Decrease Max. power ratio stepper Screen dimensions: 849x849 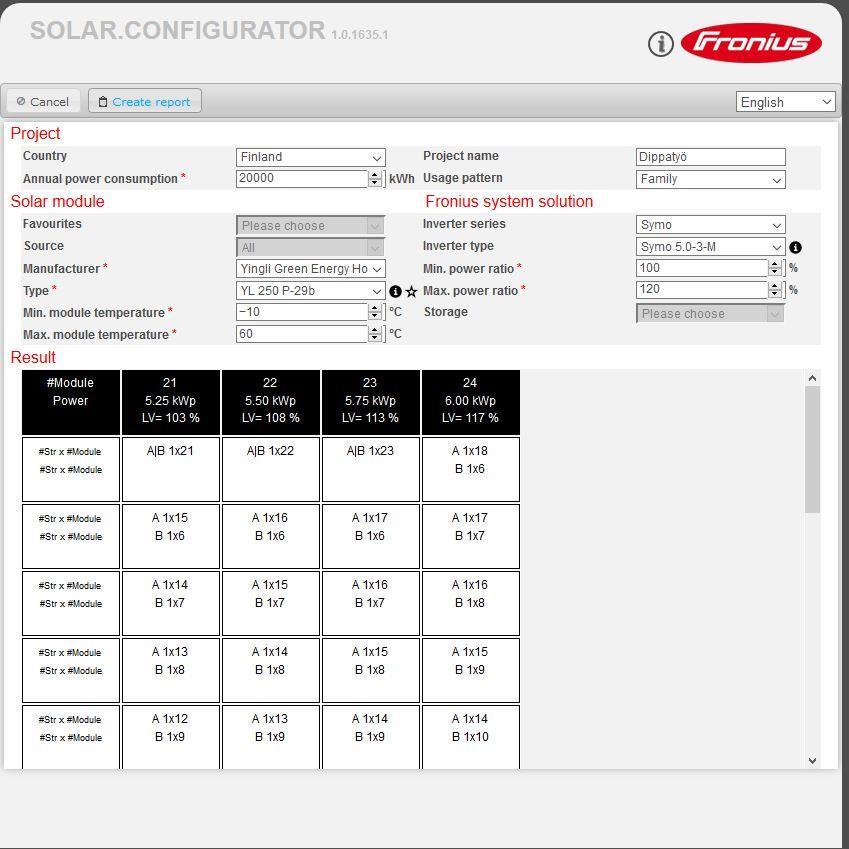click(775, 294)
